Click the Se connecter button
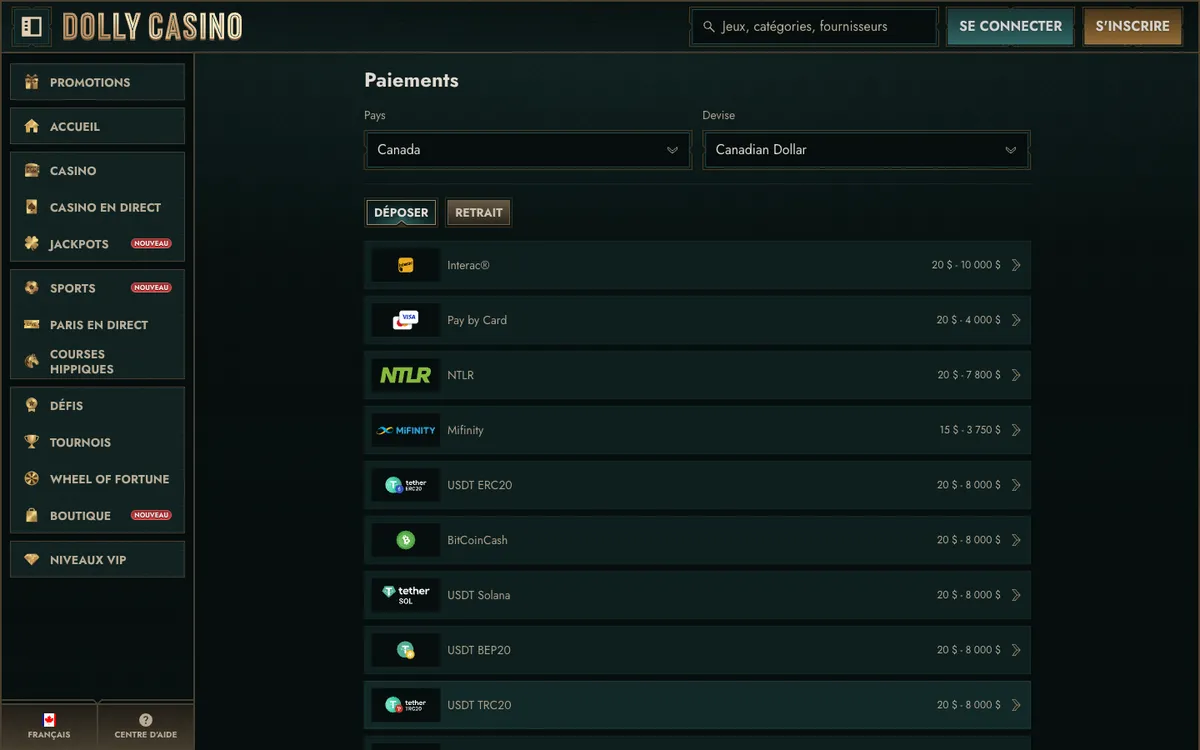Image resolution: width=1200 pixels, height=750 pixels. [x=1010, y=27]
